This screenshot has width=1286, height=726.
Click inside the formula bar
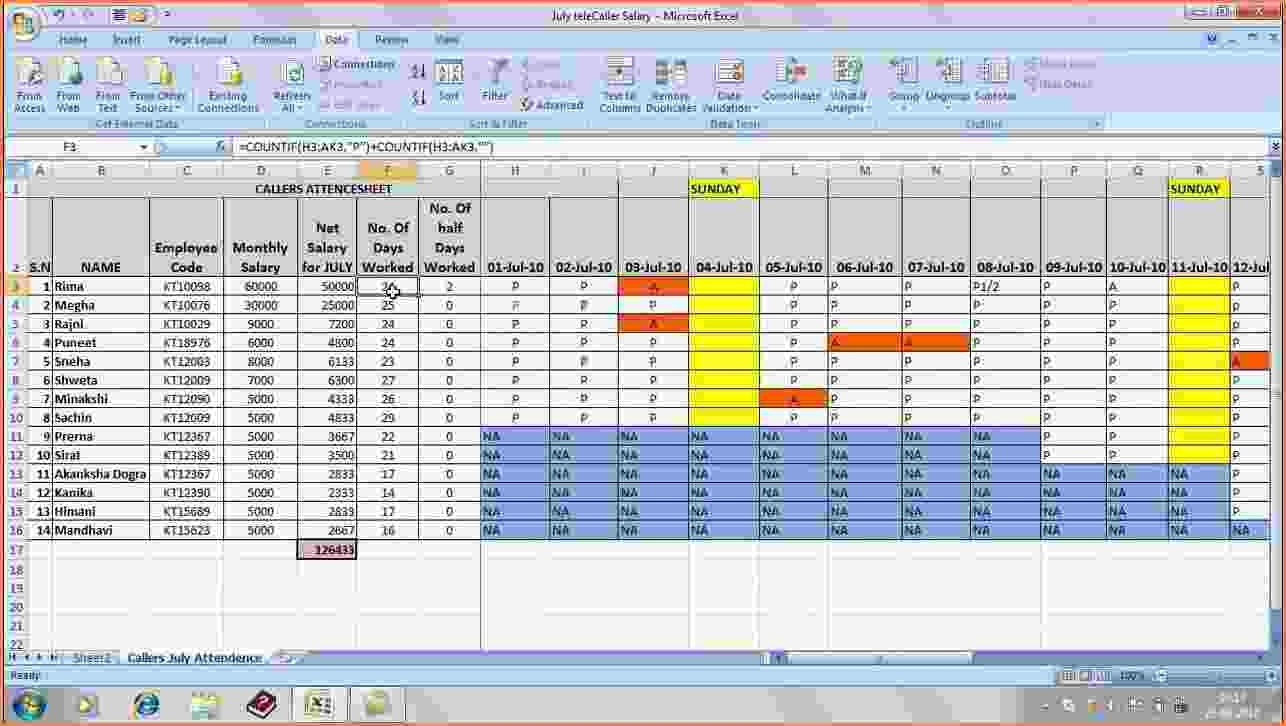point(700,147)
